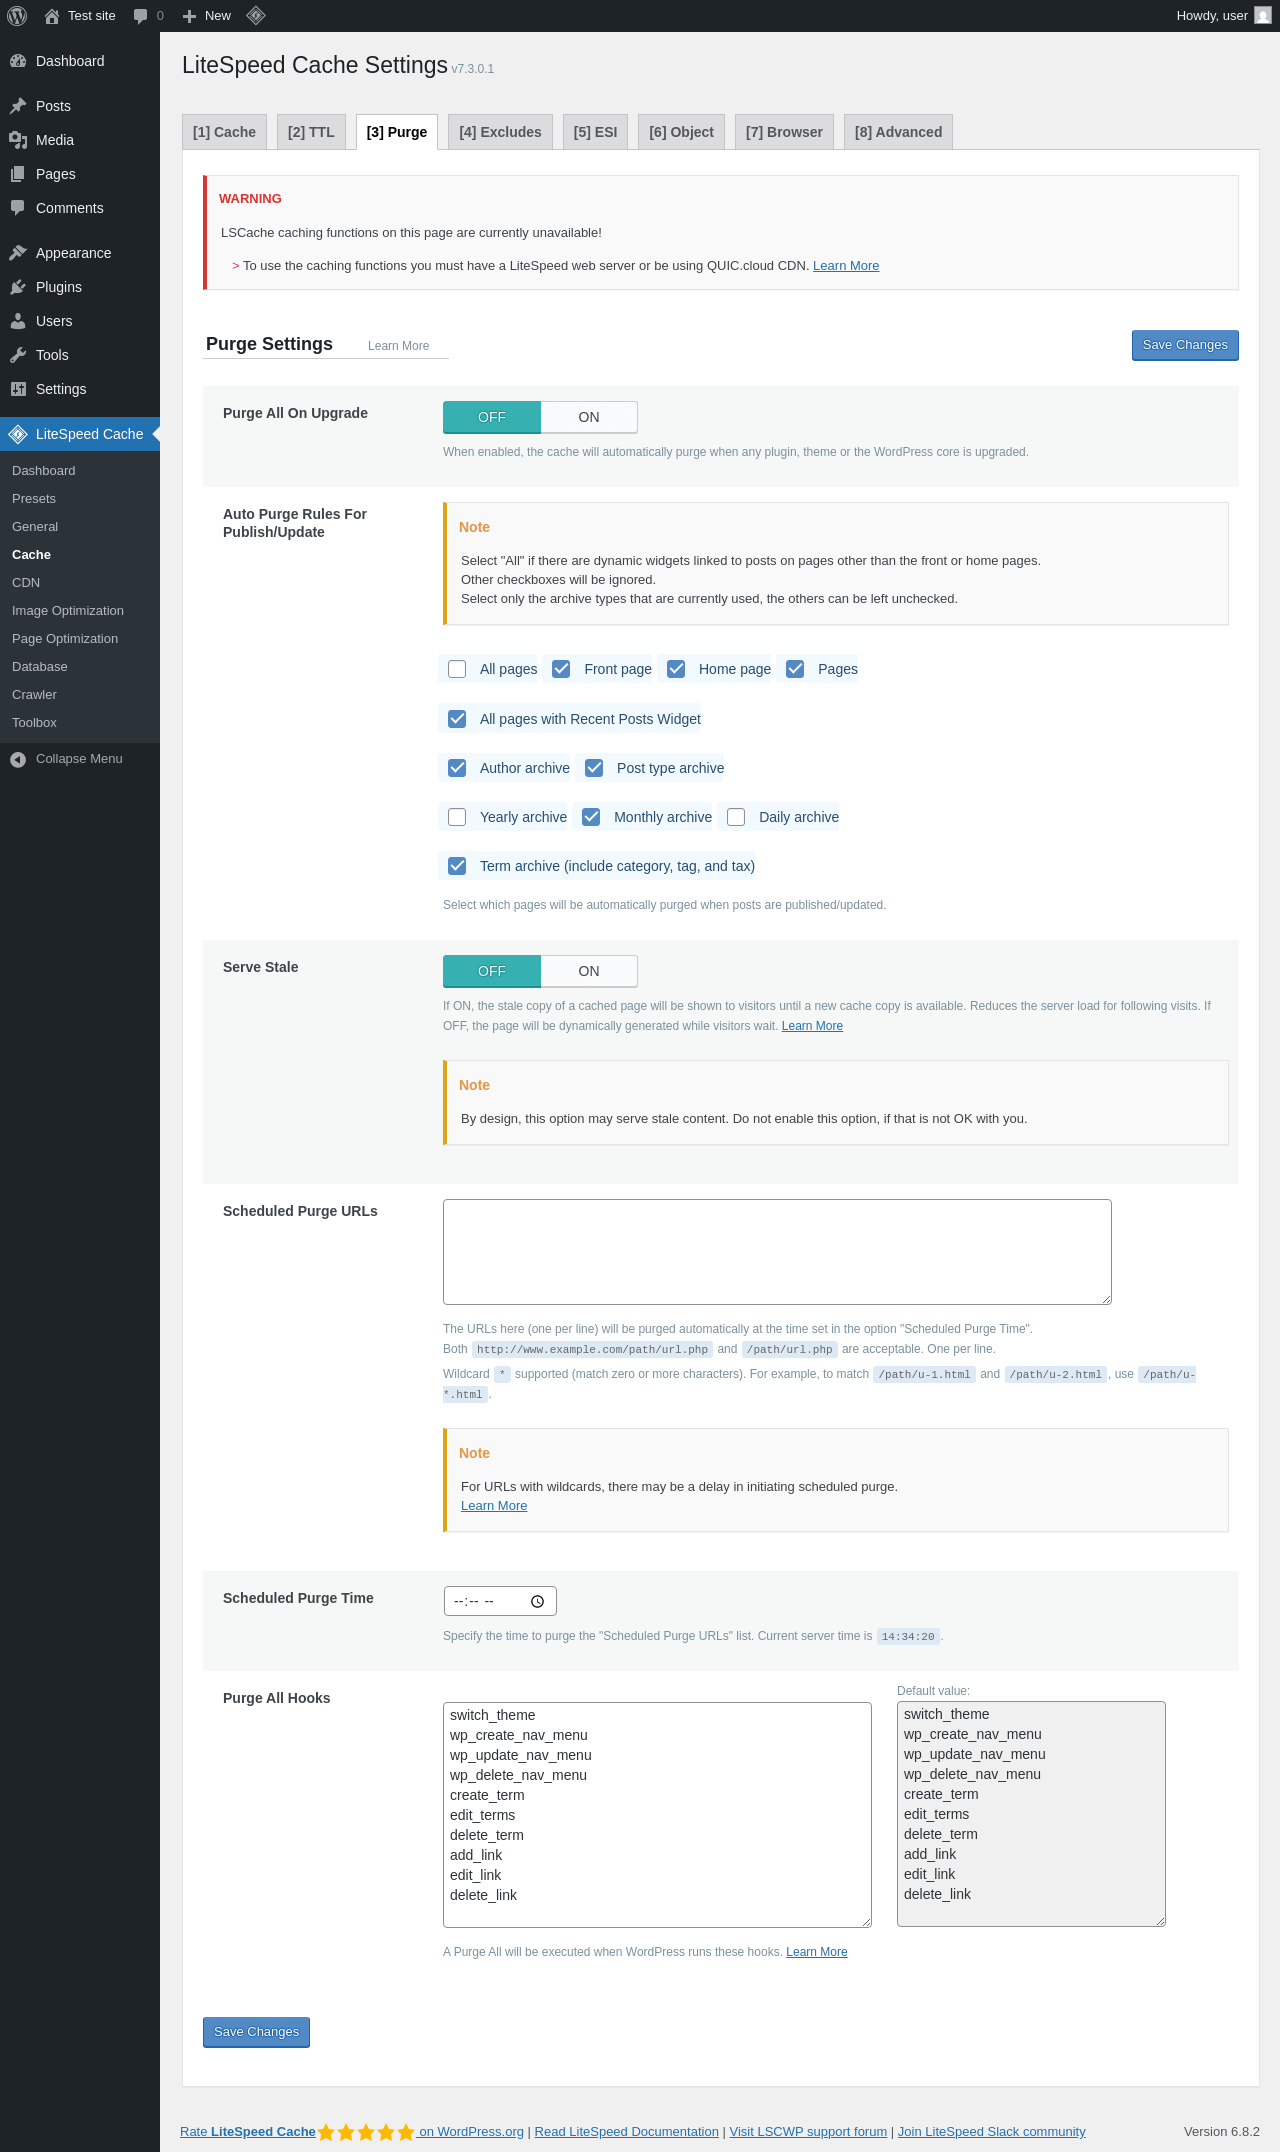Click inside the Scheduled Purge URLs textarea

777,1252
